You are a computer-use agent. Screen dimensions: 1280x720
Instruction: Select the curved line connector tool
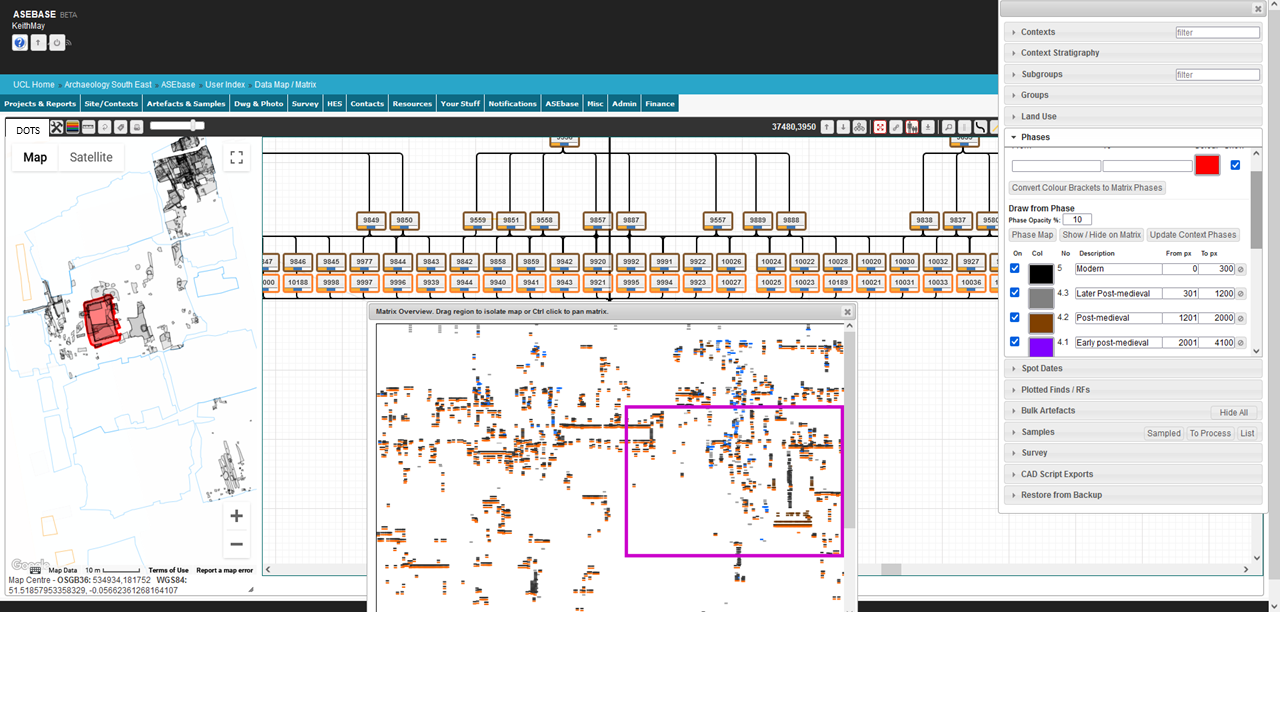(x=981, y=127)
